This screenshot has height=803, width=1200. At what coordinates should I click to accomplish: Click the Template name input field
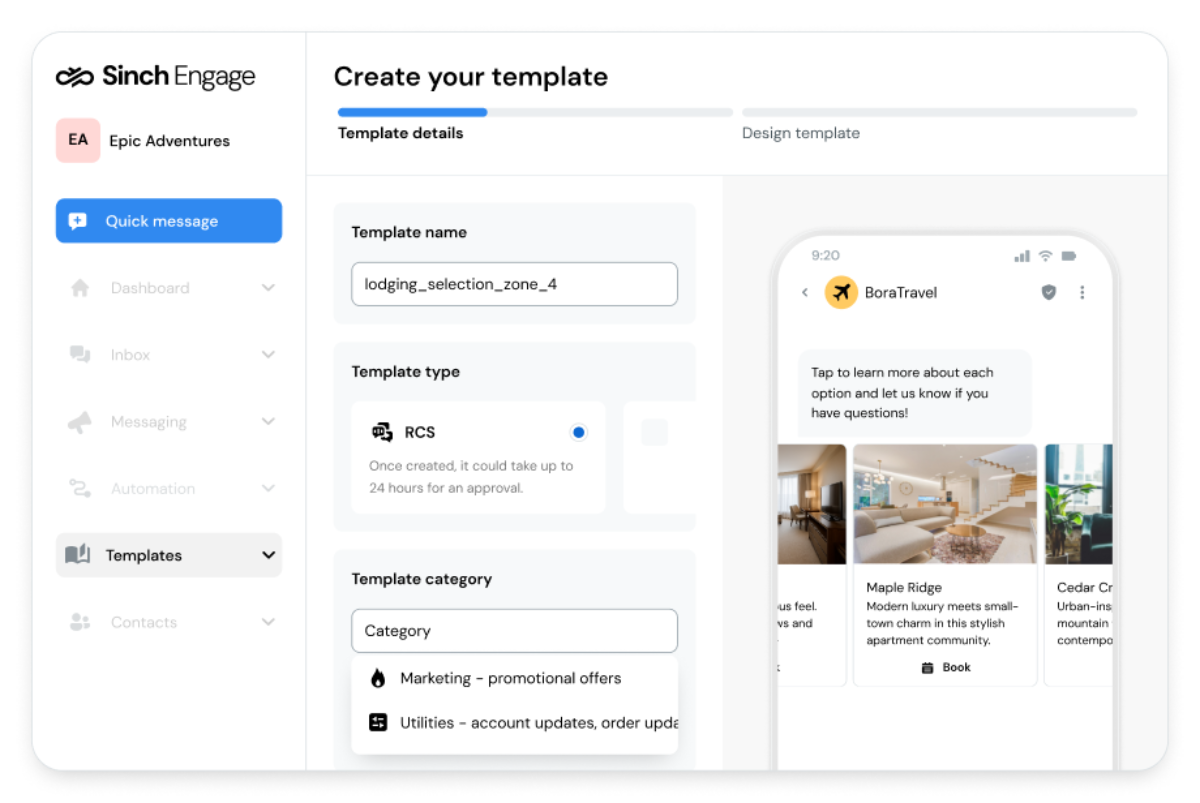[x=514, y=284]
